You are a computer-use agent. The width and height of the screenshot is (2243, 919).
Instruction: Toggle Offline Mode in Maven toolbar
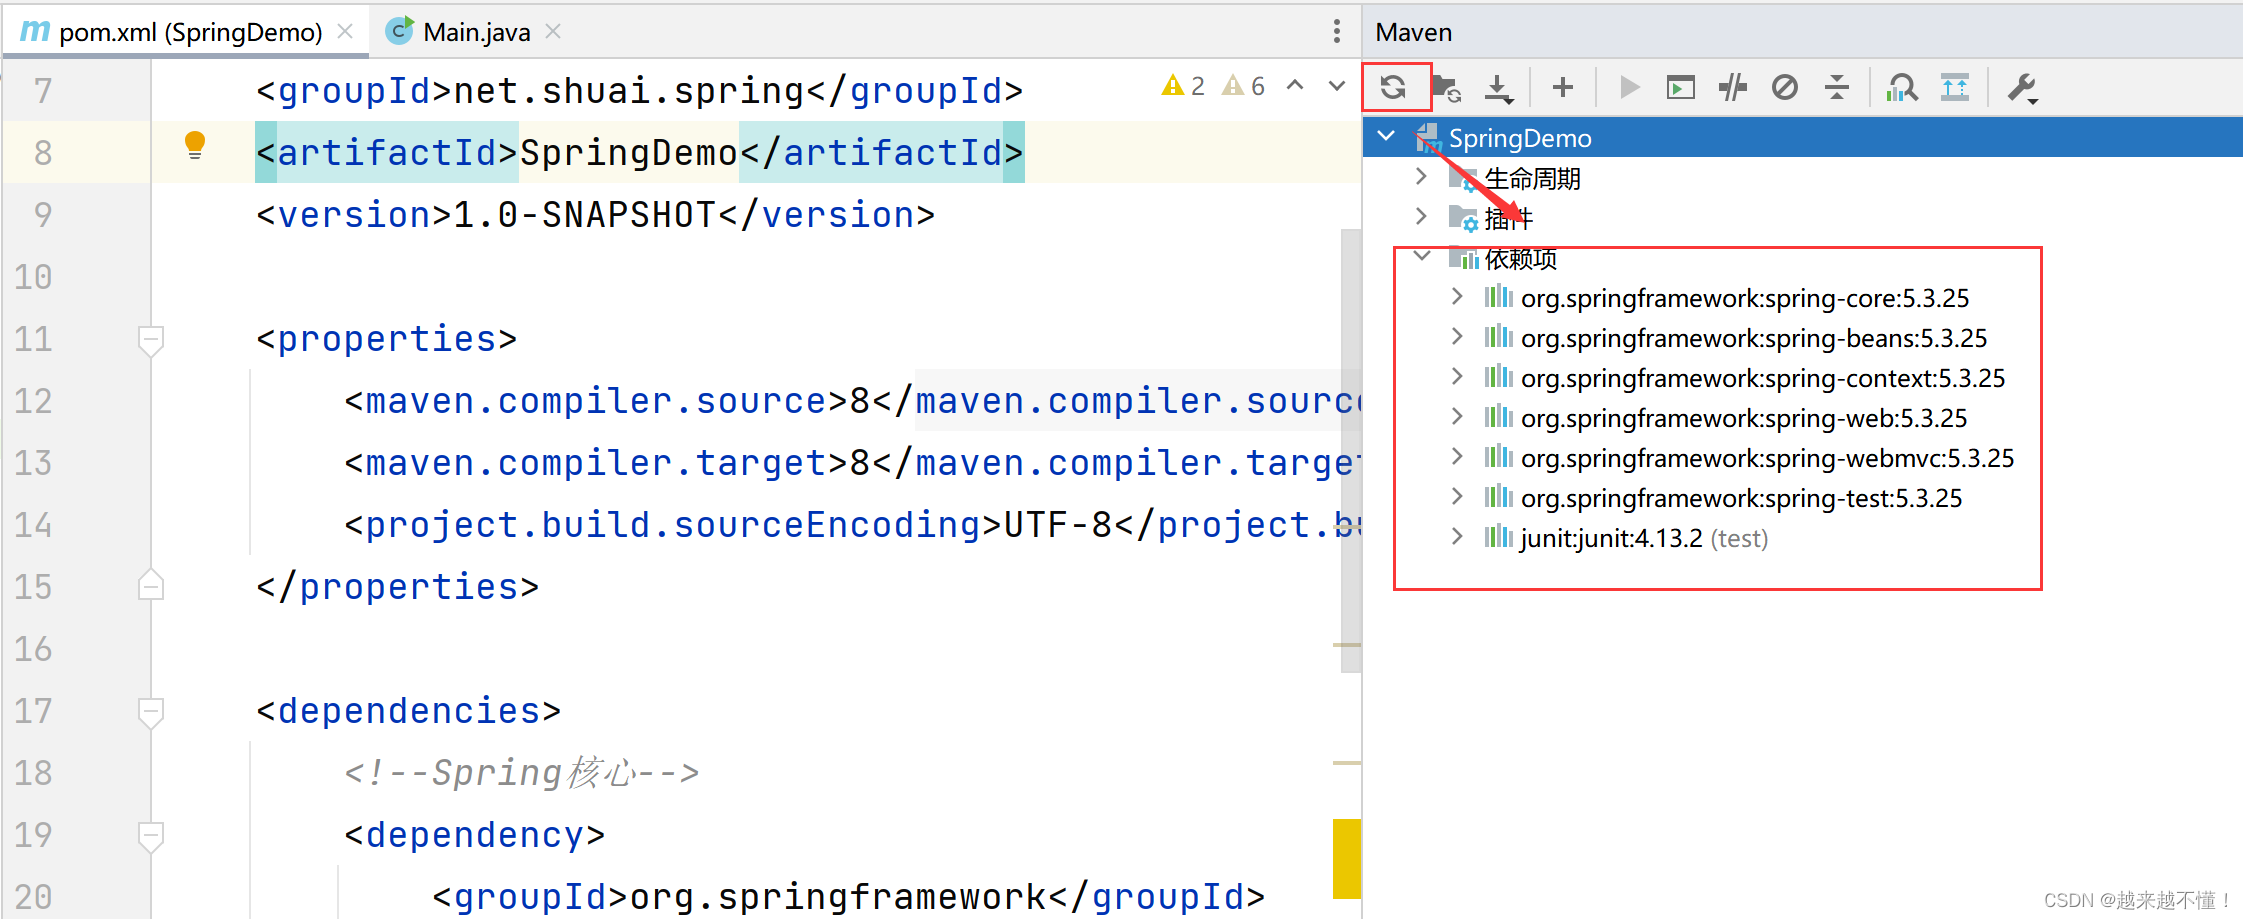[1733, 88]
